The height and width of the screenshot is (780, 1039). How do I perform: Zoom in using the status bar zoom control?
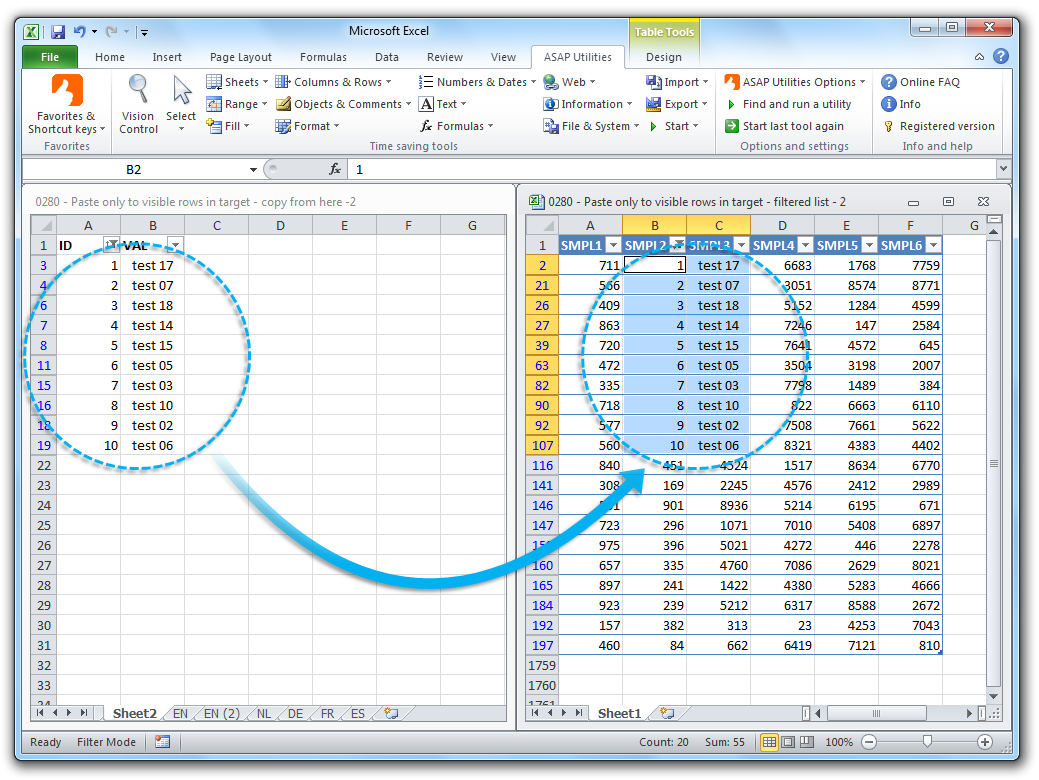(x=984, y=742)
